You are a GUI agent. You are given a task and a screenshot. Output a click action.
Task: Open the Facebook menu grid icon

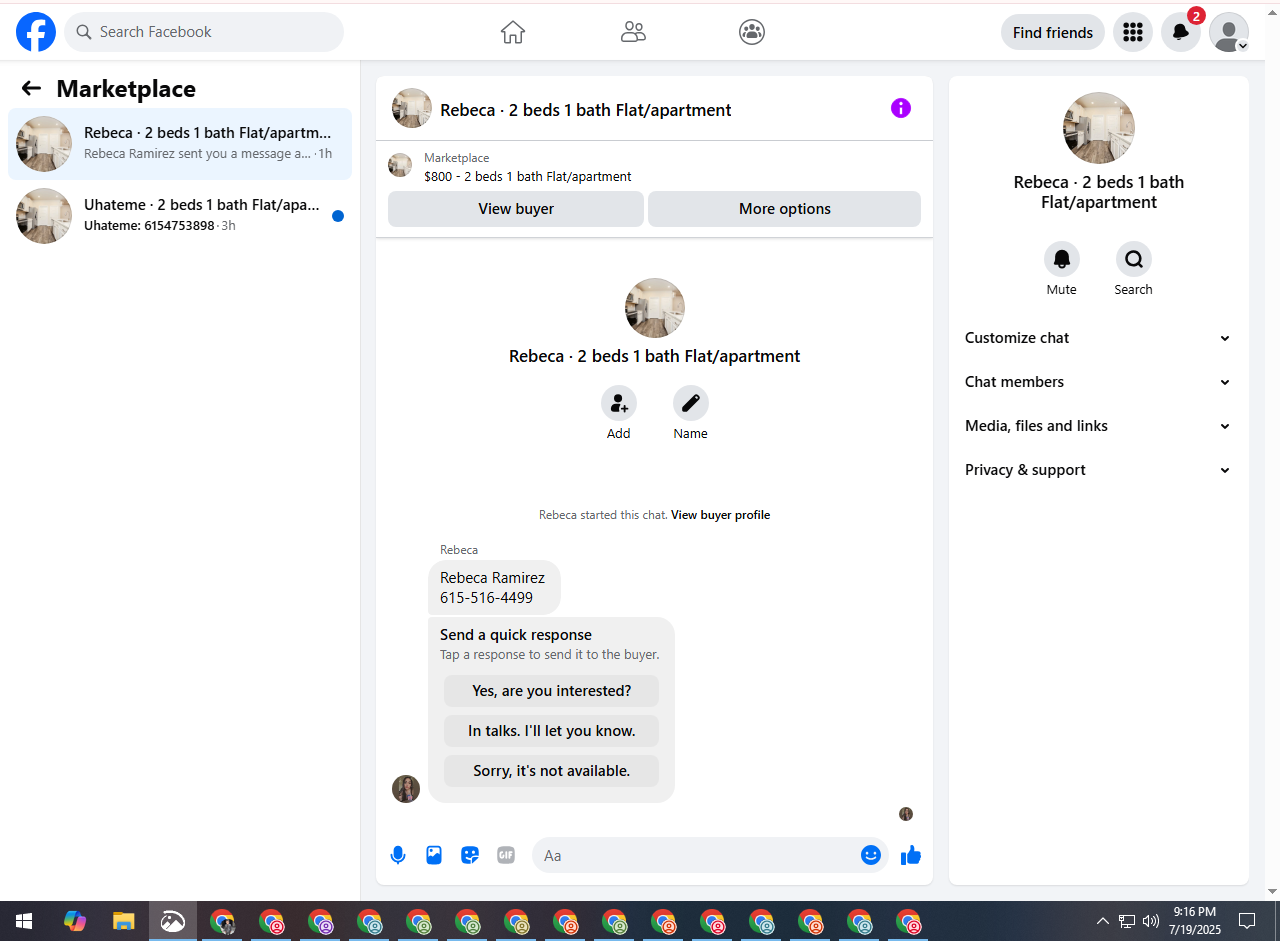click(1133, 32)
